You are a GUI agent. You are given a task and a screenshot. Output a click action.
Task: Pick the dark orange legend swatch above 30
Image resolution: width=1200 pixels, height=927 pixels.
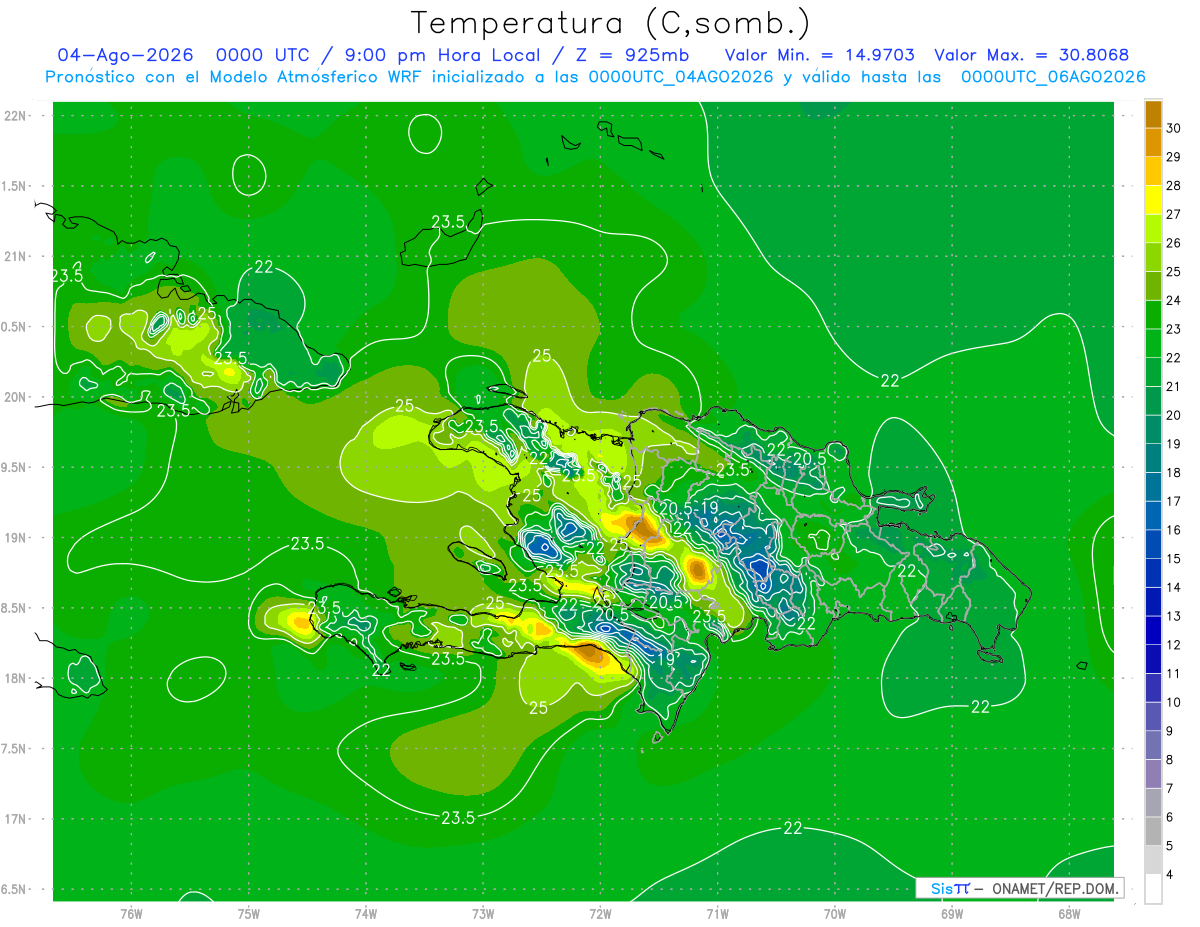pos(1153,114)
